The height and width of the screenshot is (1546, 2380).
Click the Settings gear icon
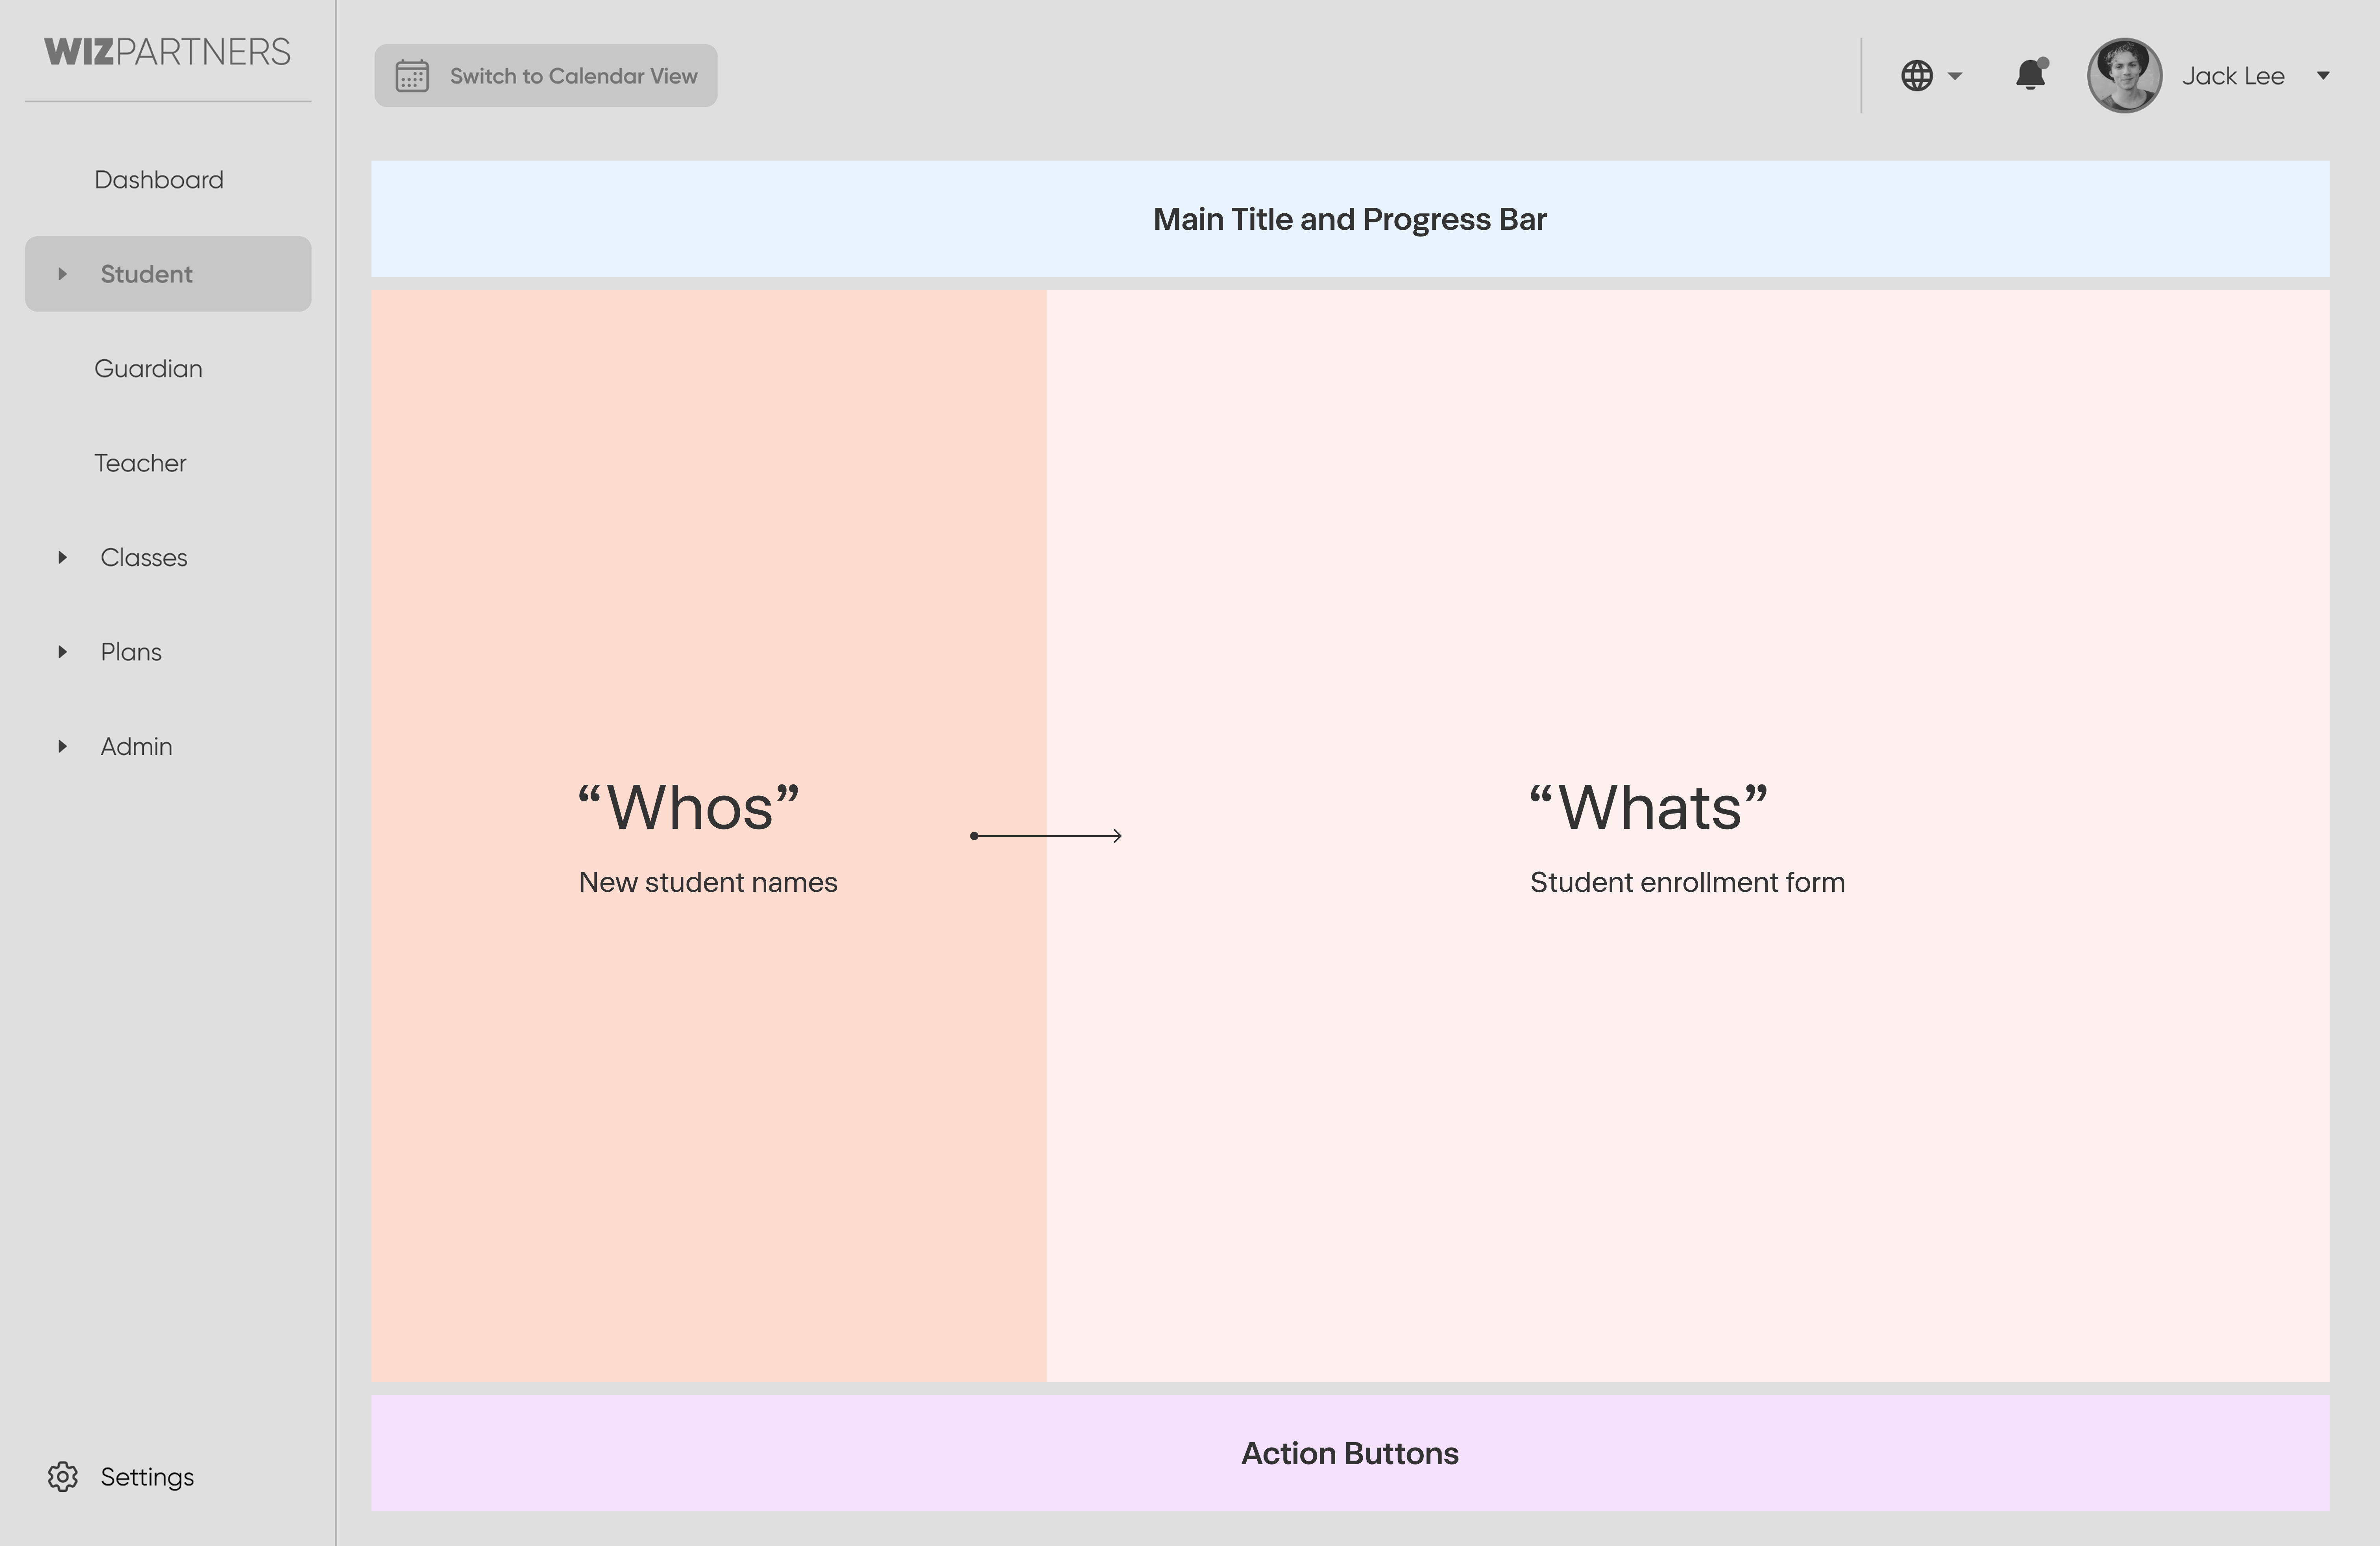[x=63, y=1477]
